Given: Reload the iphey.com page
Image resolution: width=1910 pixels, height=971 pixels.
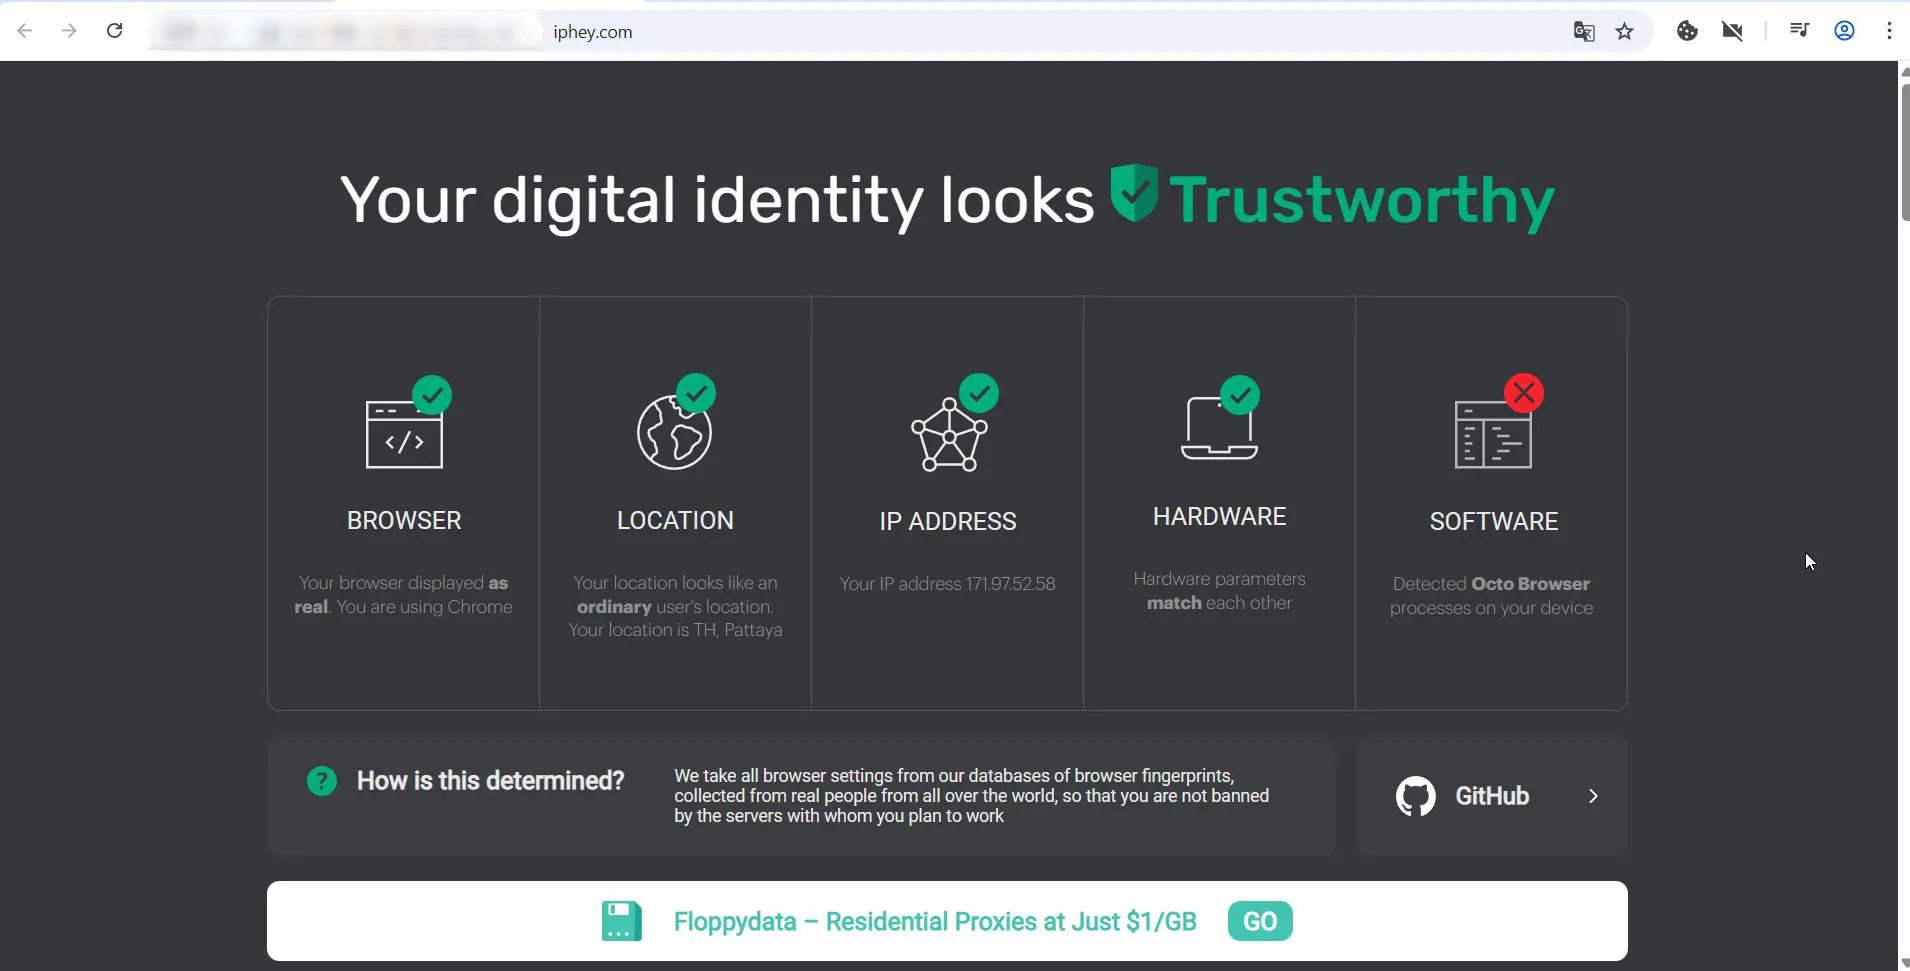Looking at the screenshot, I should (115, 31).
